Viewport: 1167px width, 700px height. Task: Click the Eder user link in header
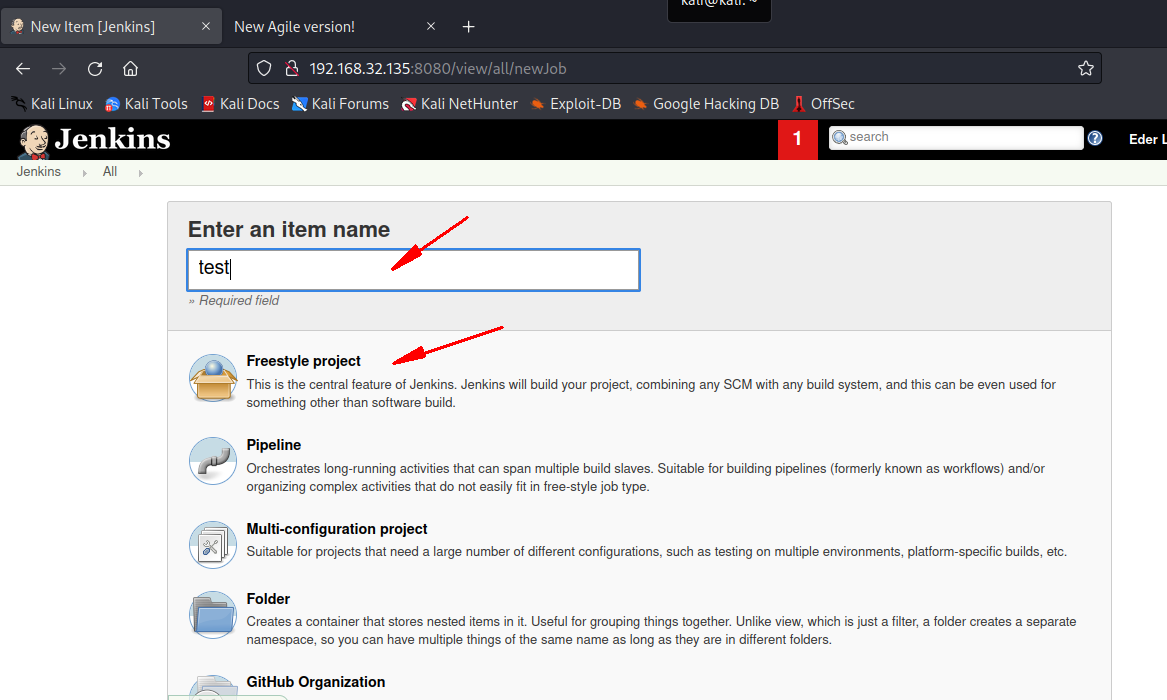tap(1148, 139)
